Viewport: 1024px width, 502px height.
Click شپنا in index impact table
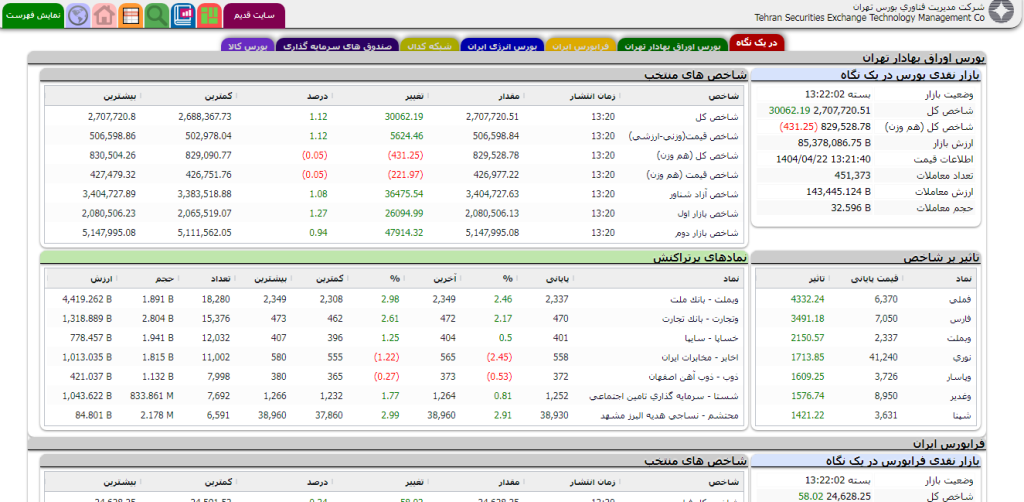click(964, 415)
